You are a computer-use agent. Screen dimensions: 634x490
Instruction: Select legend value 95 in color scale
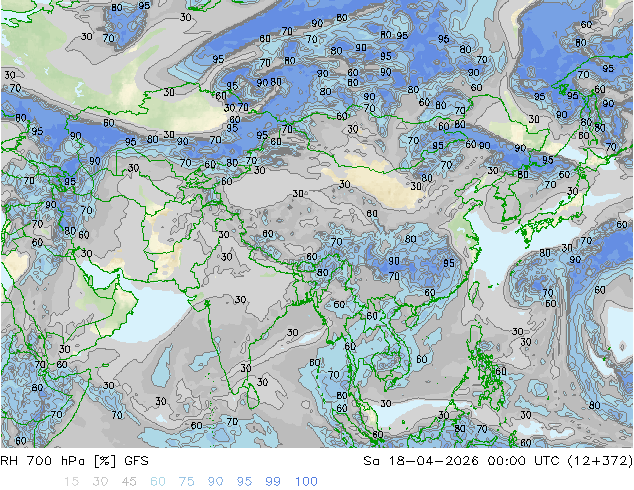pyautogui.click(x=244, y=482)
